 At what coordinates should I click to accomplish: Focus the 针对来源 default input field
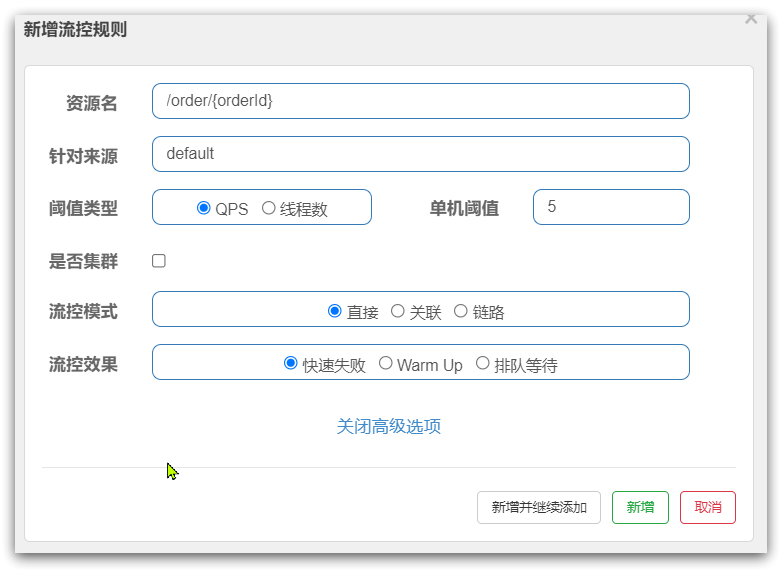[x=421, y=154]
